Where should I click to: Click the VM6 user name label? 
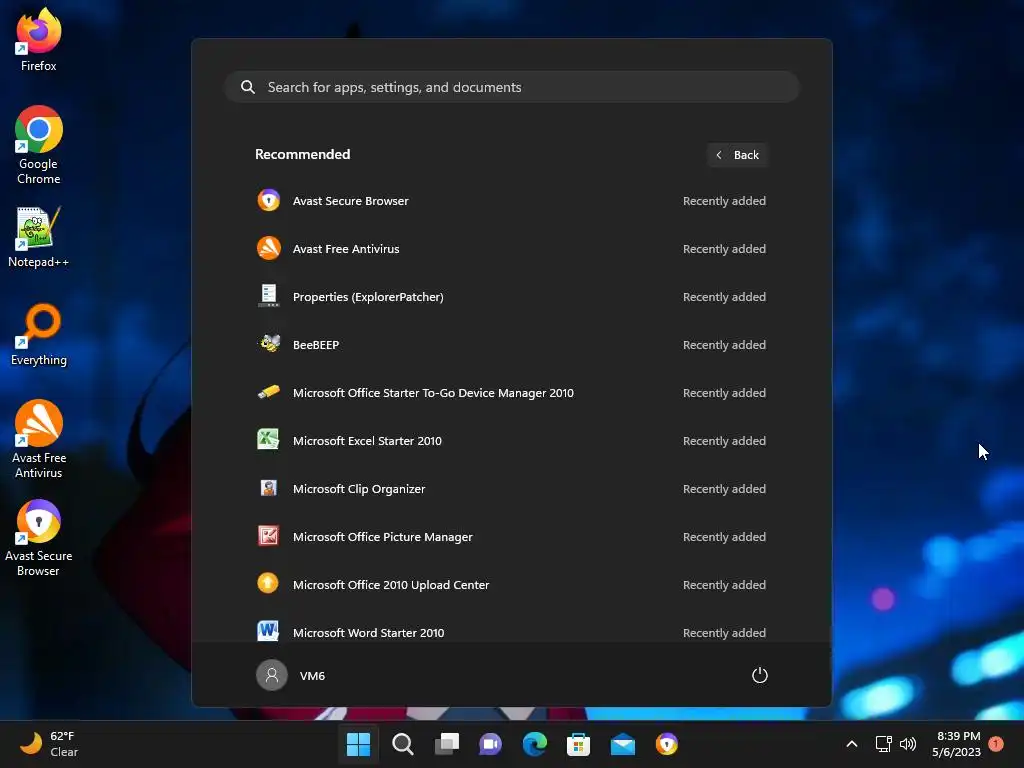pyautogui.click(x=312, y=676)
